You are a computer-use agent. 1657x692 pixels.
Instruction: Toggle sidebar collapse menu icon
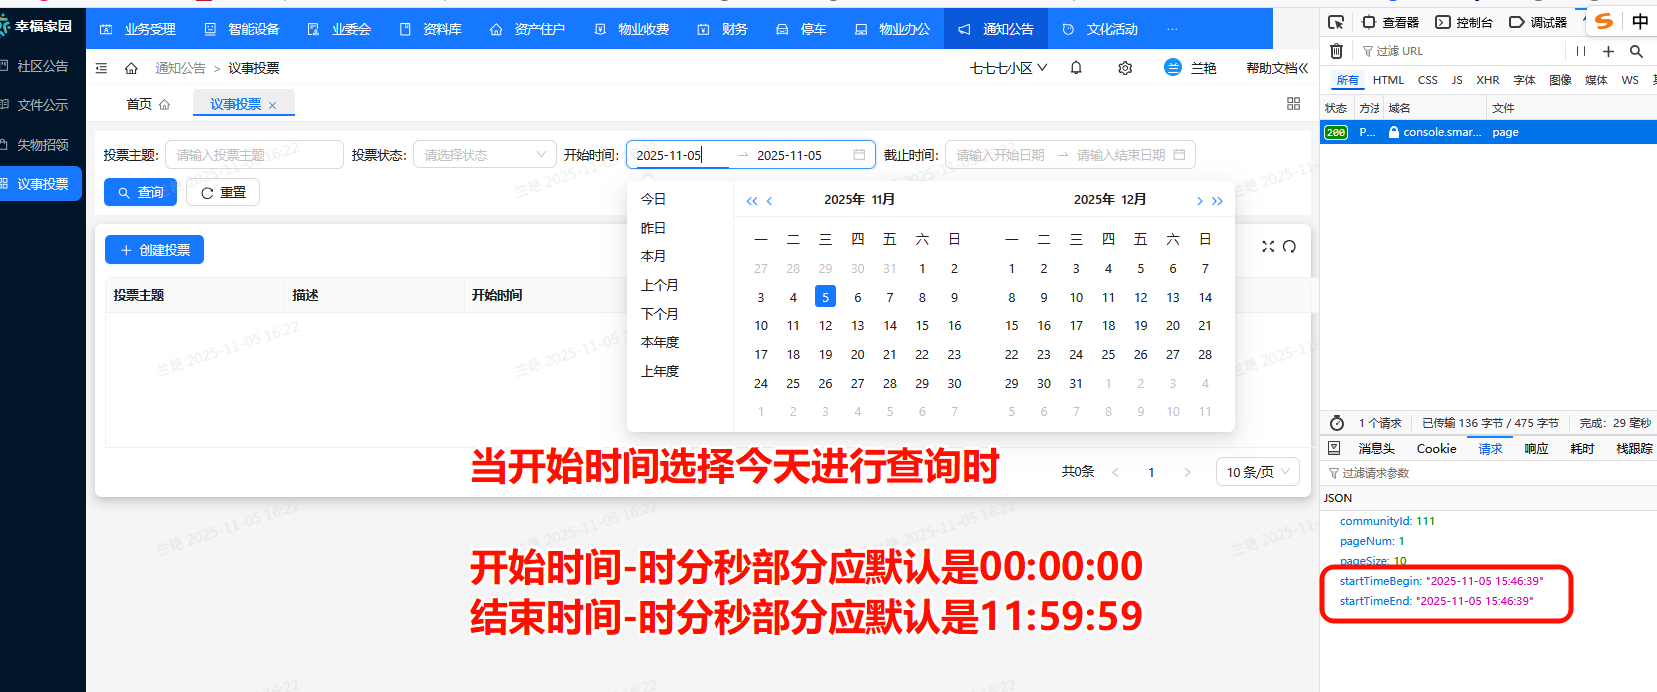101,68
